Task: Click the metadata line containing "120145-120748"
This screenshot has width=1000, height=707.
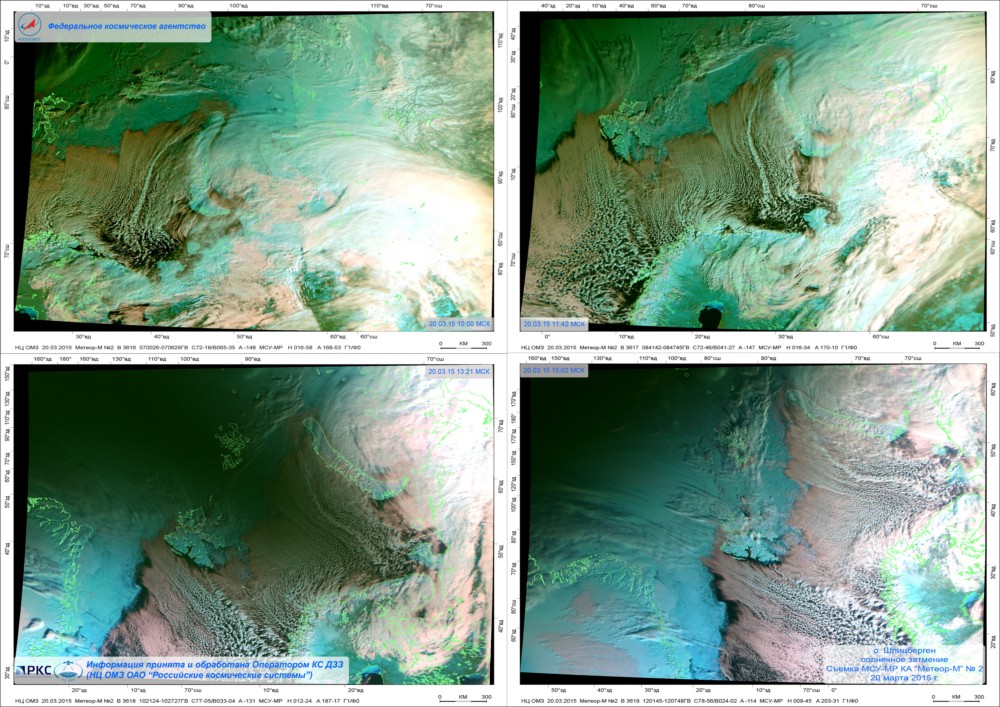Action: [689, 701]
